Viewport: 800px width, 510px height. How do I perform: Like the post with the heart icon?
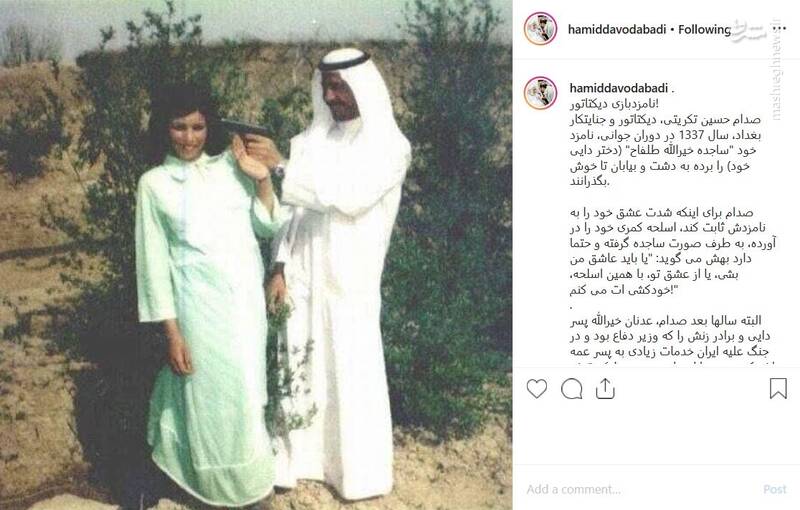(x=537, y=389)
